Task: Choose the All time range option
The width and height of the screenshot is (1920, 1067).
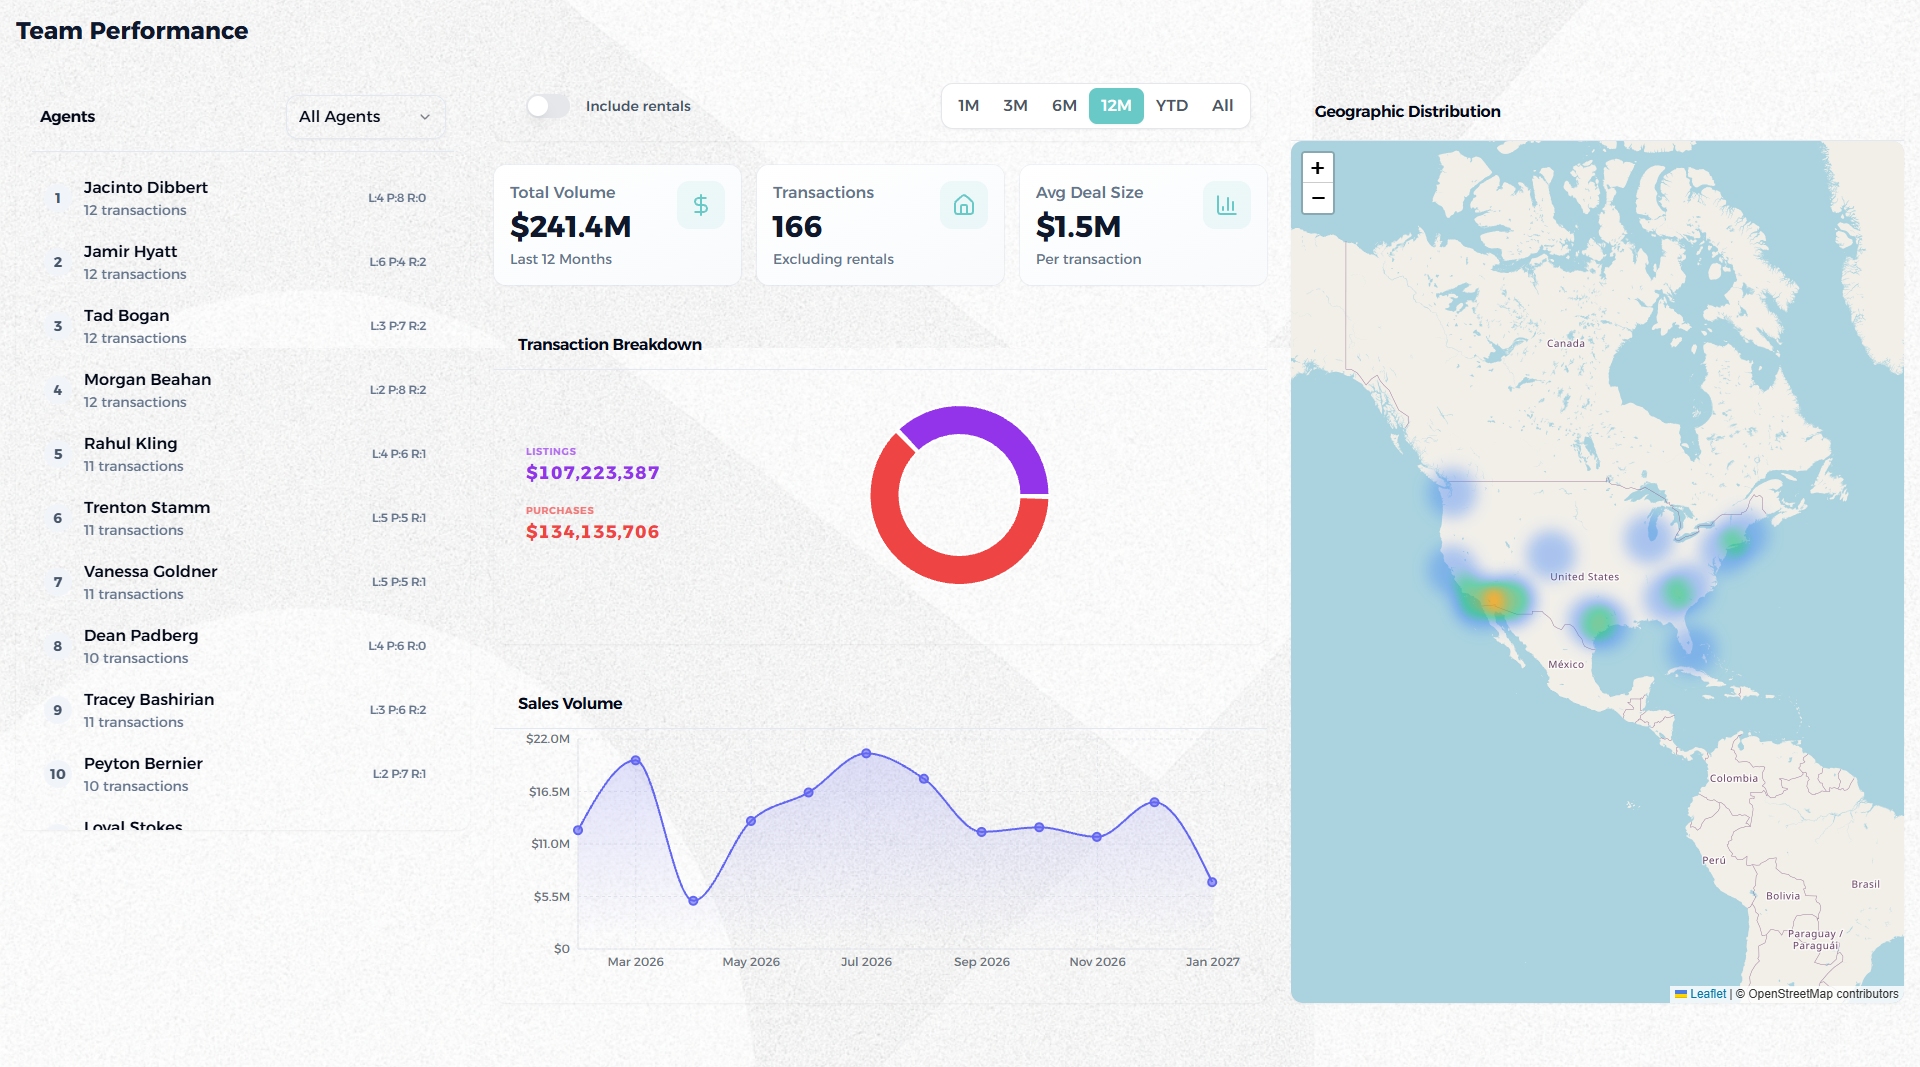Action: pyautogui.click(x=1222, y=106)
